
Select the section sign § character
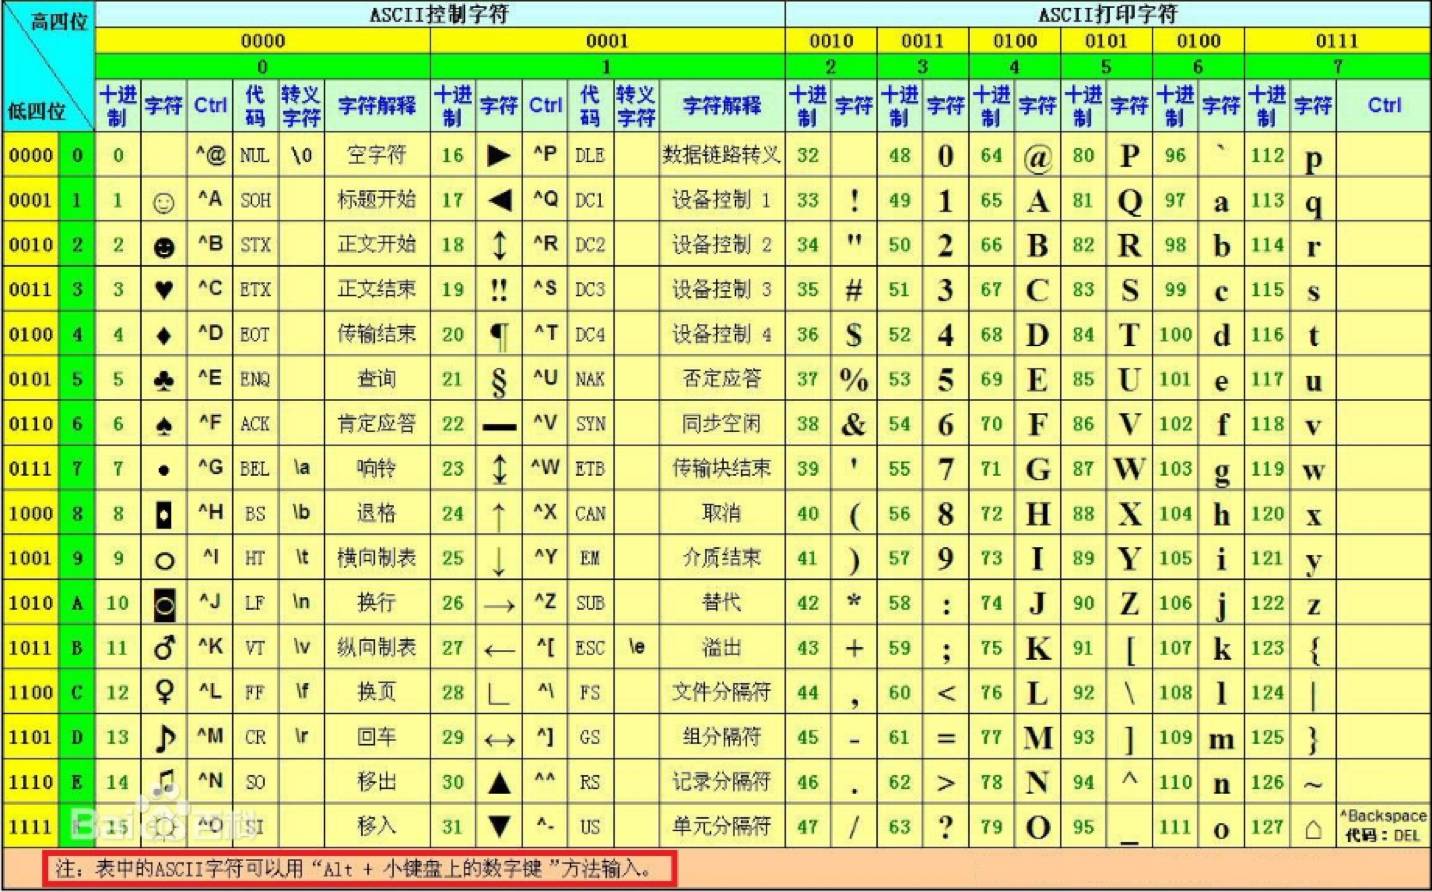(x=499, y=380)
